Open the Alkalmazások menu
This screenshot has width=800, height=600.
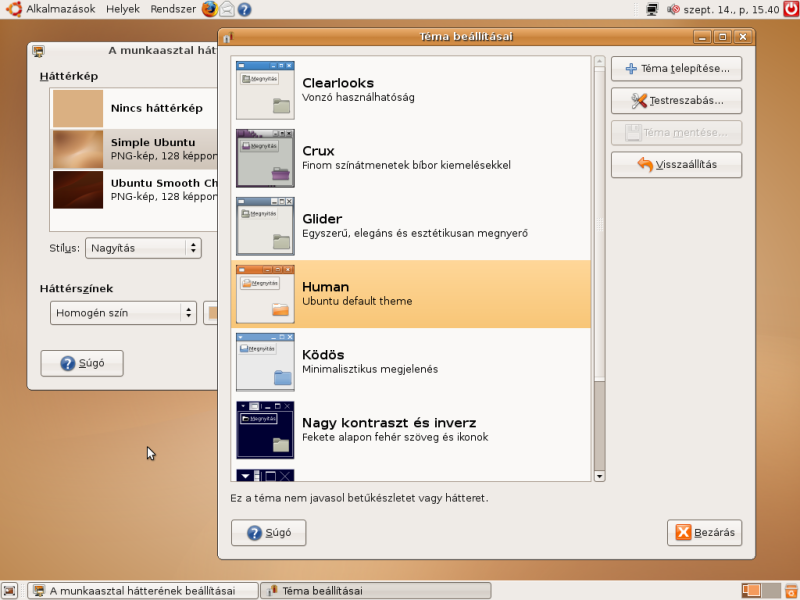pyautogui.click(x=60, y=10)
